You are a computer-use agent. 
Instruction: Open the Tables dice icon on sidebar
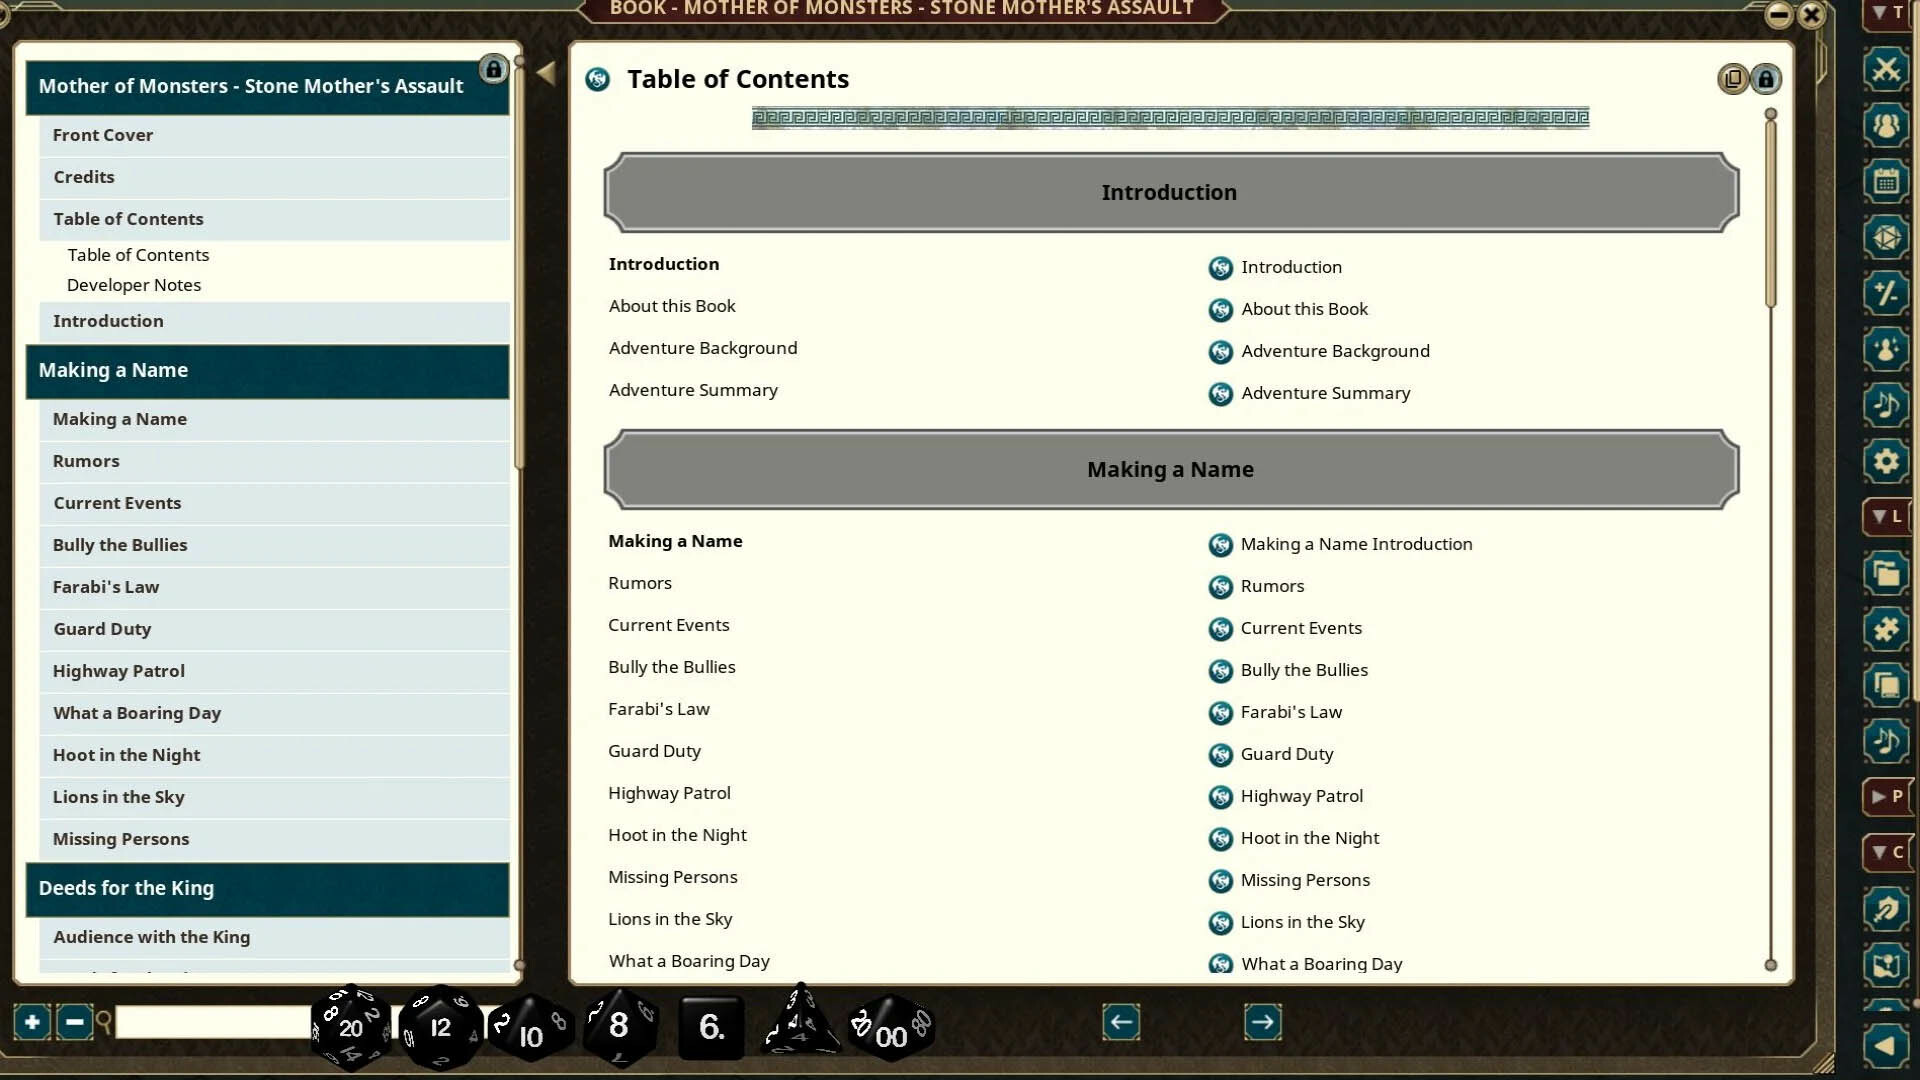(1884, 238)
